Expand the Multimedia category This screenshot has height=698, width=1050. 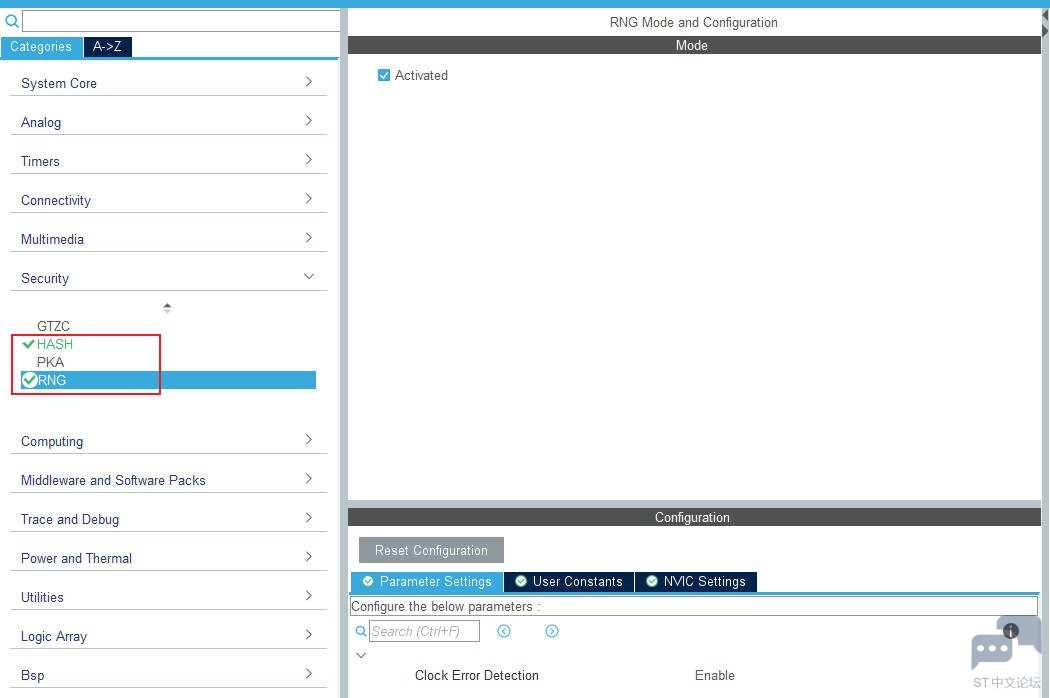167,238
